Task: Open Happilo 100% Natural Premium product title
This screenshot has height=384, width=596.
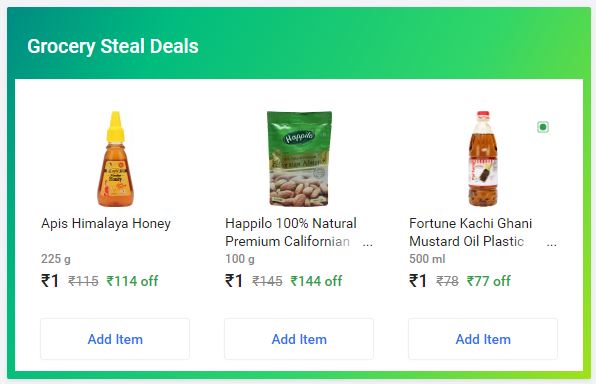Action: pos(291,232)
